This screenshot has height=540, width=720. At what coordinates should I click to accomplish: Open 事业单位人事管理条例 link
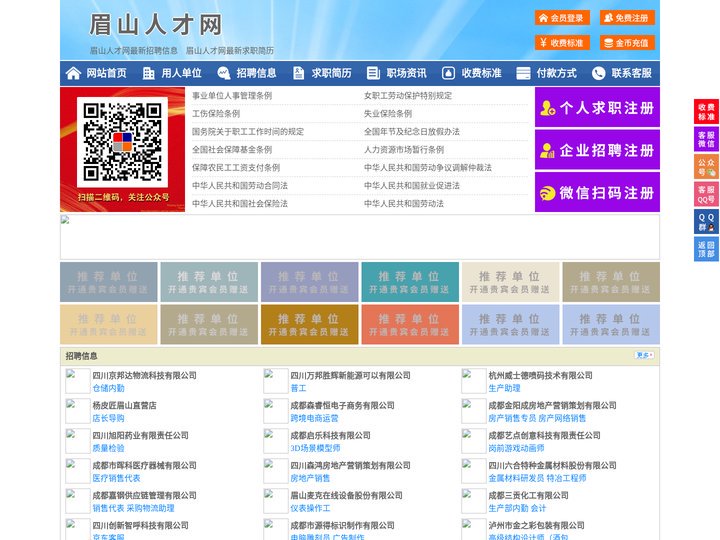coord(232,96)
